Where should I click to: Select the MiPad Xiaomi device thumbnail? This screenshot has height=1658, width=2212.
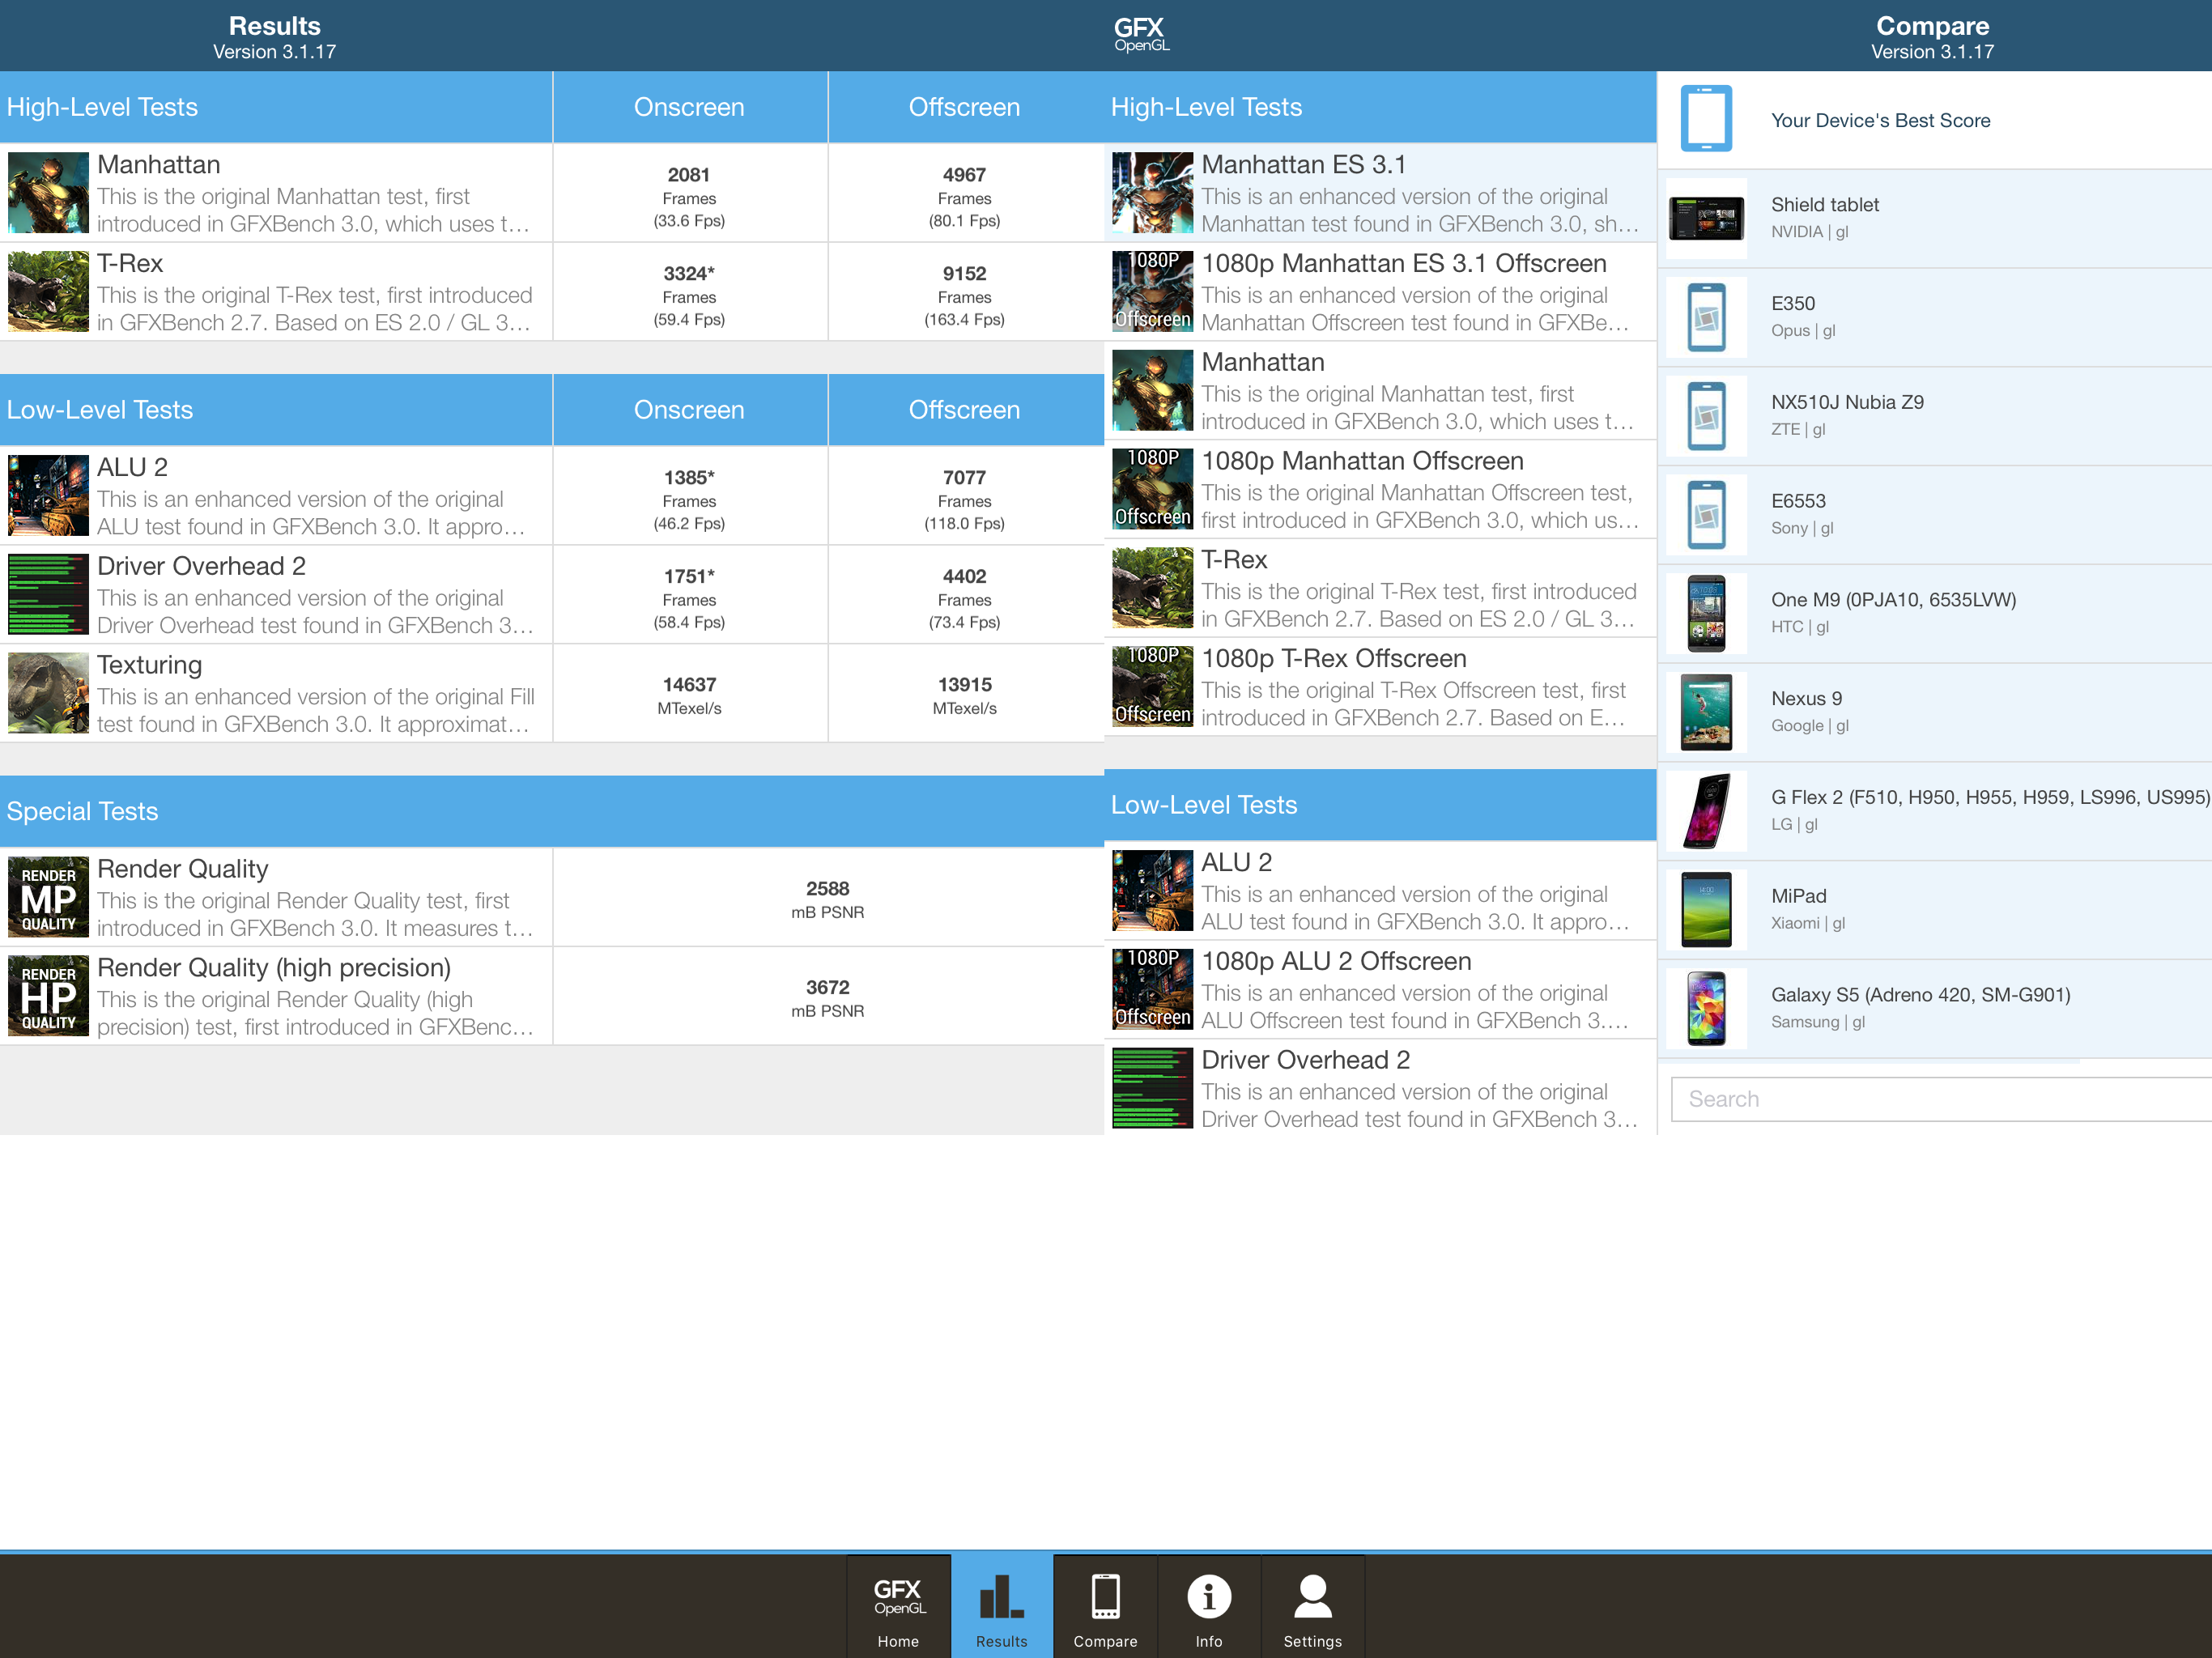click(1706, 909)
